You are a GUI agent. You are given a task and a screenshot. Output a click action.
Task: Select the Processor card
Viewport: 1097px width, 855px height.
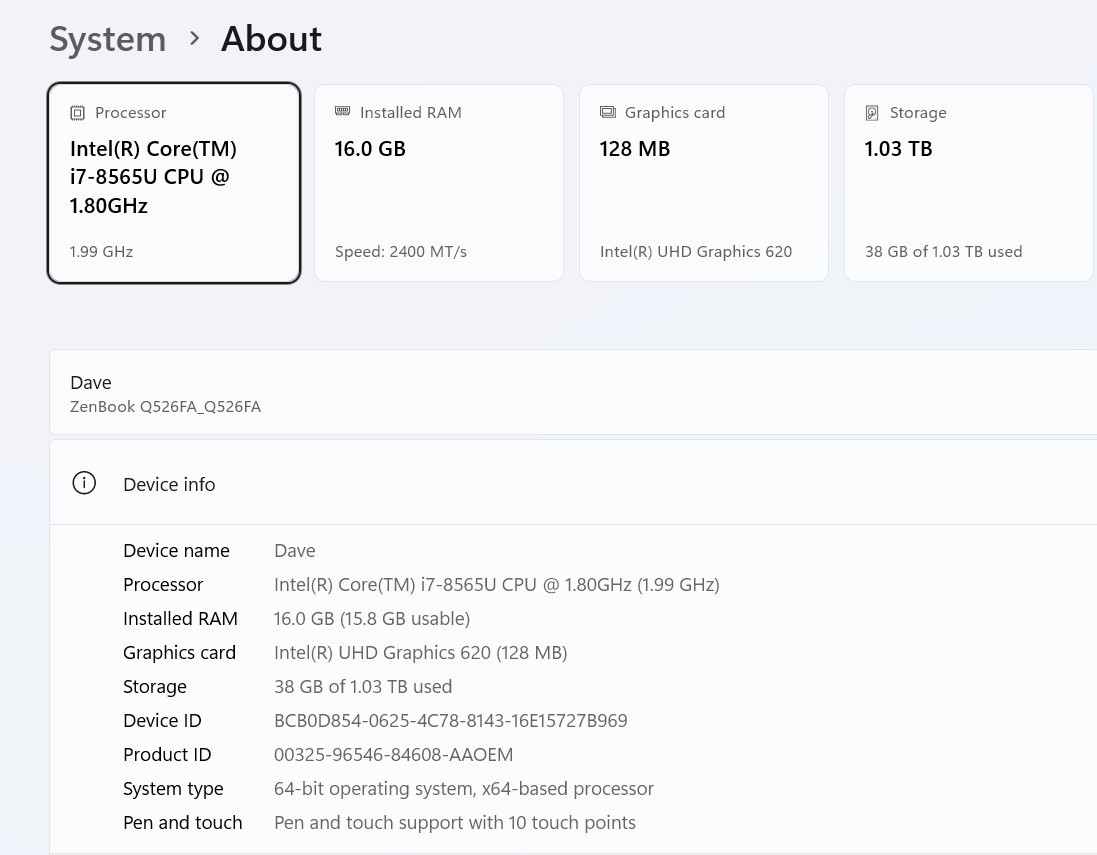point(174,183)
